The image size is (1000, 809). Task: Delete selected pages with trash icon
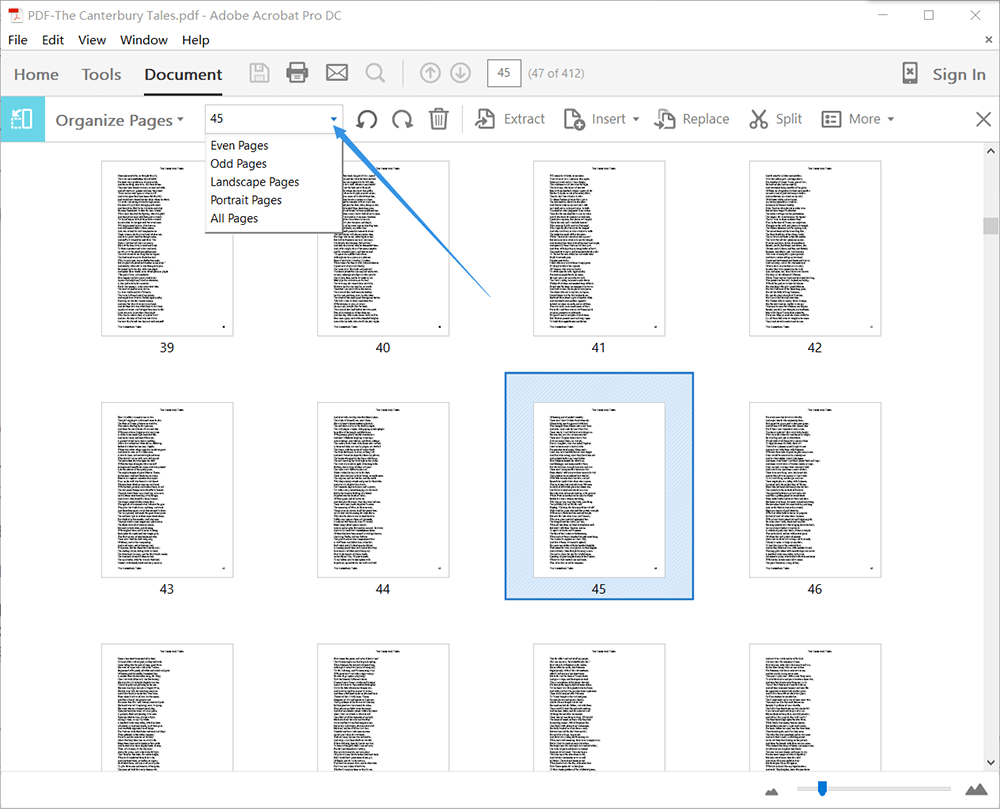(438, 119)
